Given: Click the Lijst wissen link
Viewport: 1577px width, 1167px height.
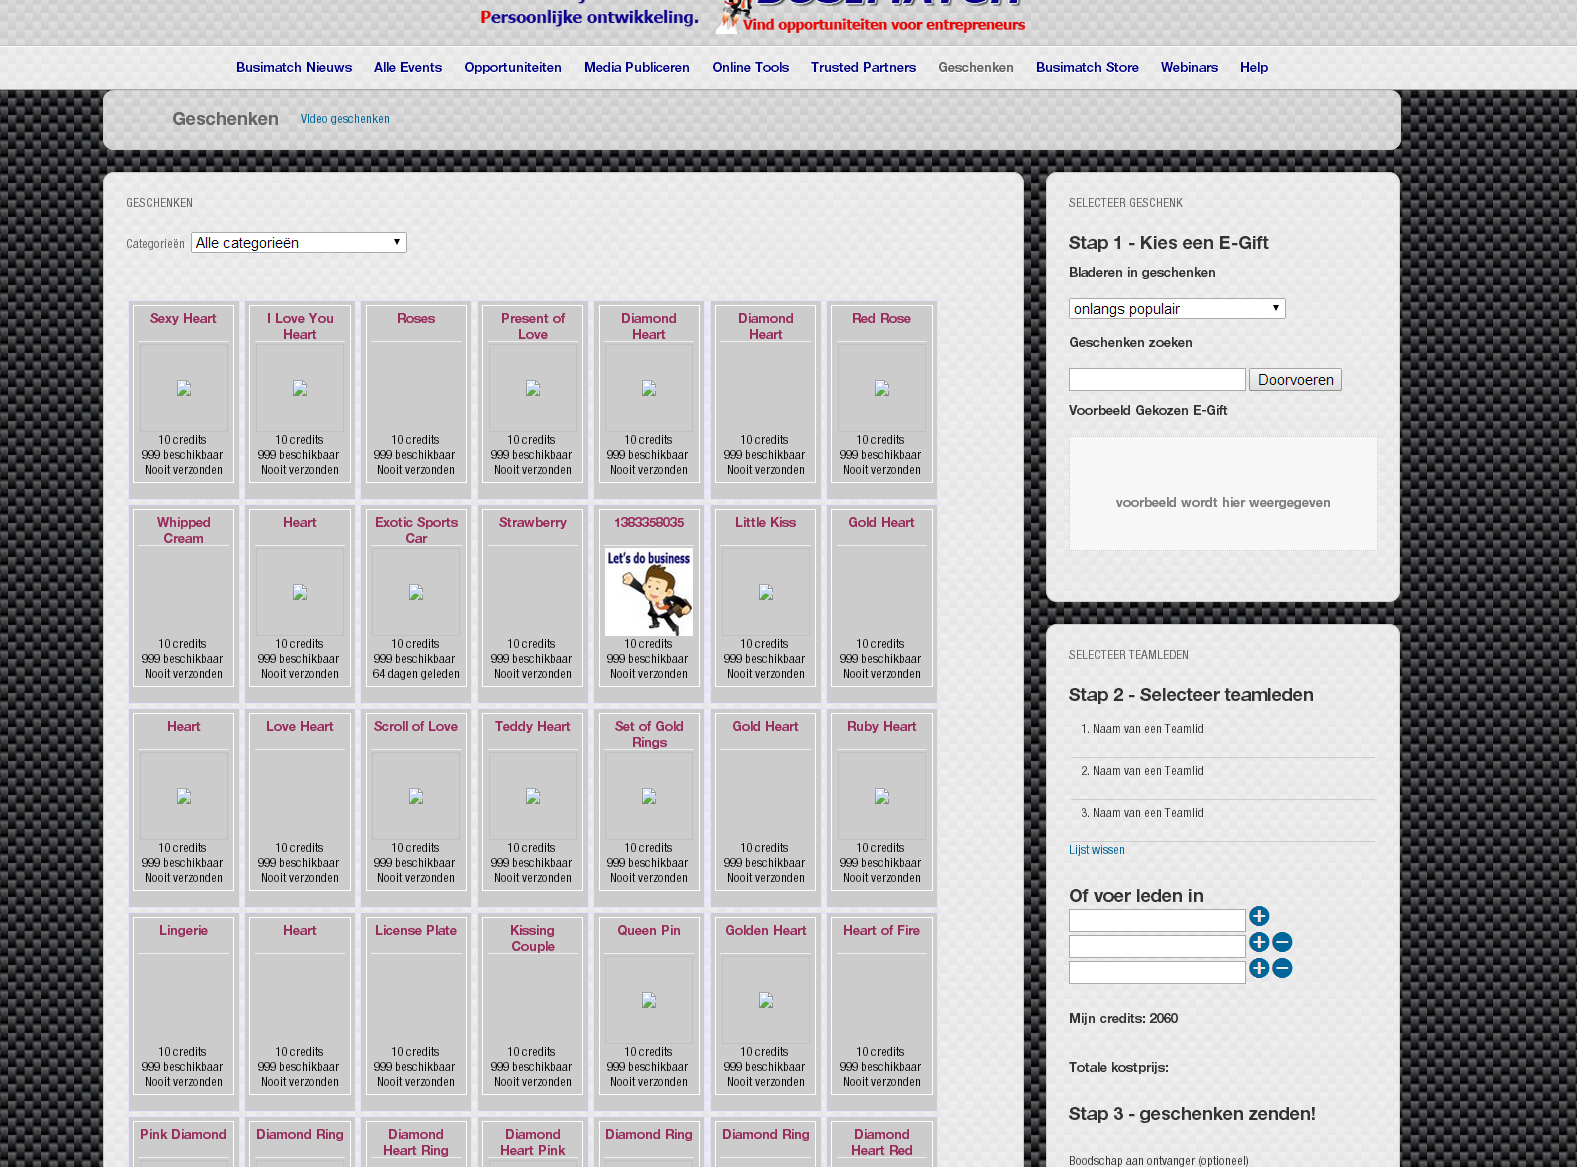Looking at the screenshot, I should pos(1096,850).
